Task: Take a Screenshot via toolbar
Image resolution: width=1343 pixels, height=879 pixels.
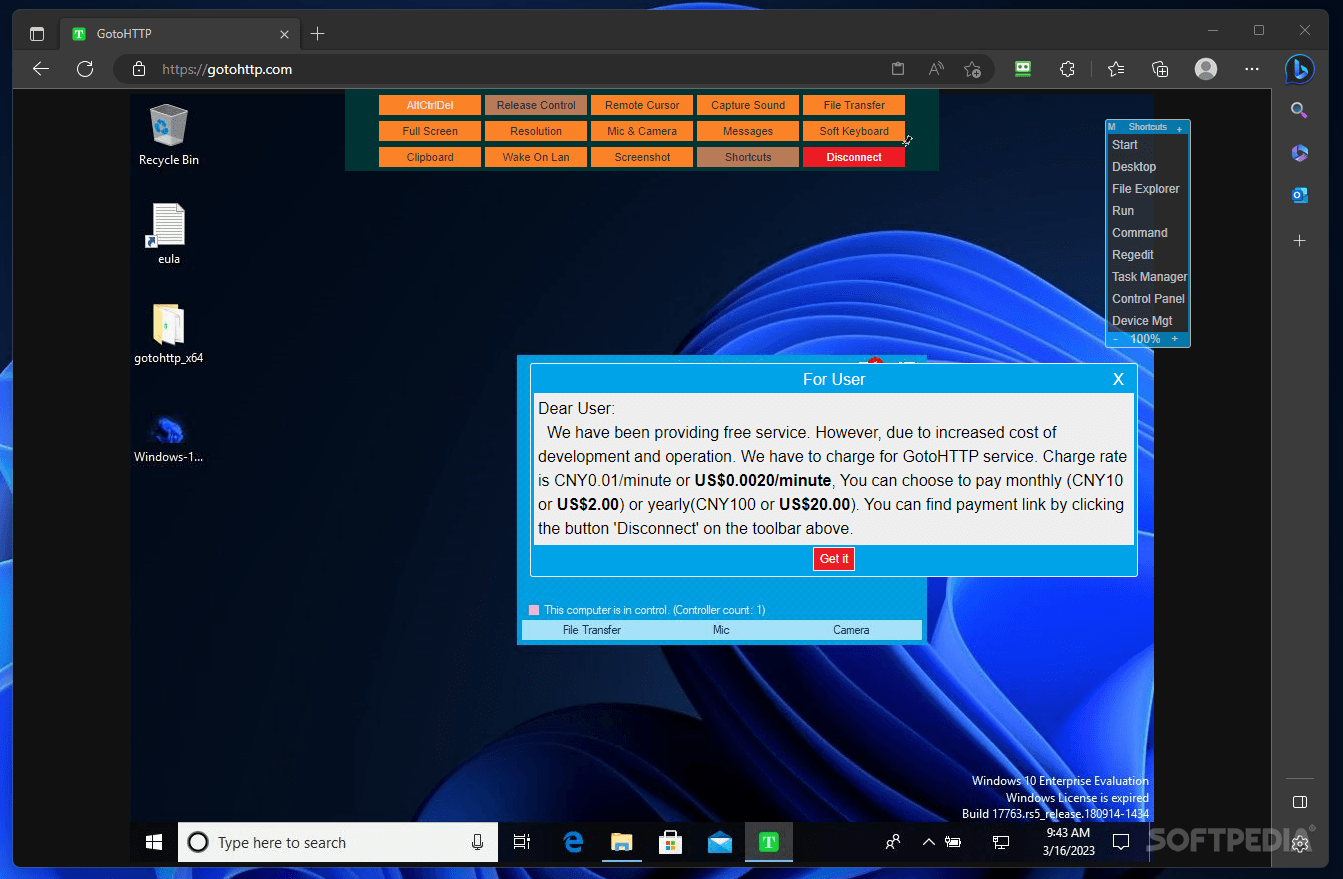Action: click(x=642, y=157)
